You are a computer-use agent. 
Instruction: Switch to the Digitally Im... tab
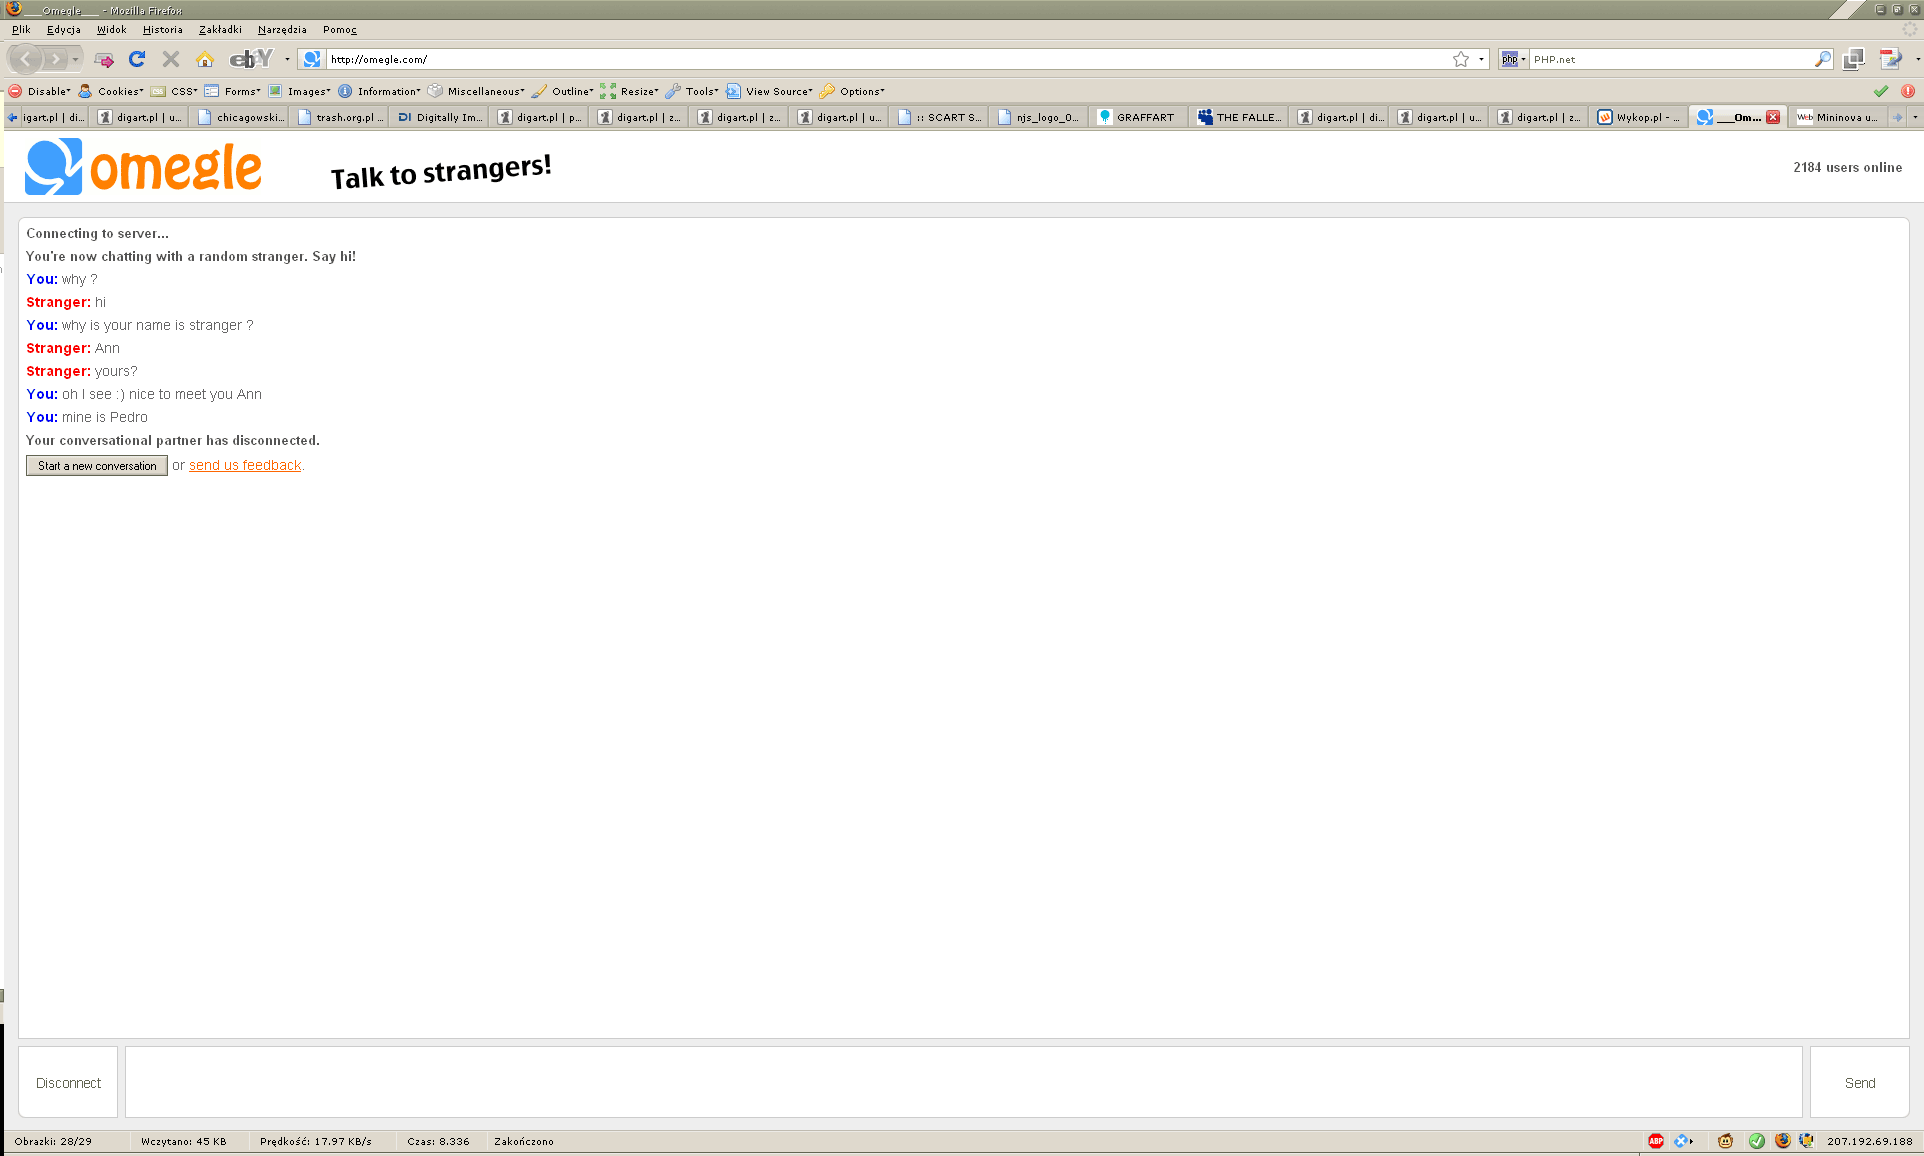tap(440, 117)
